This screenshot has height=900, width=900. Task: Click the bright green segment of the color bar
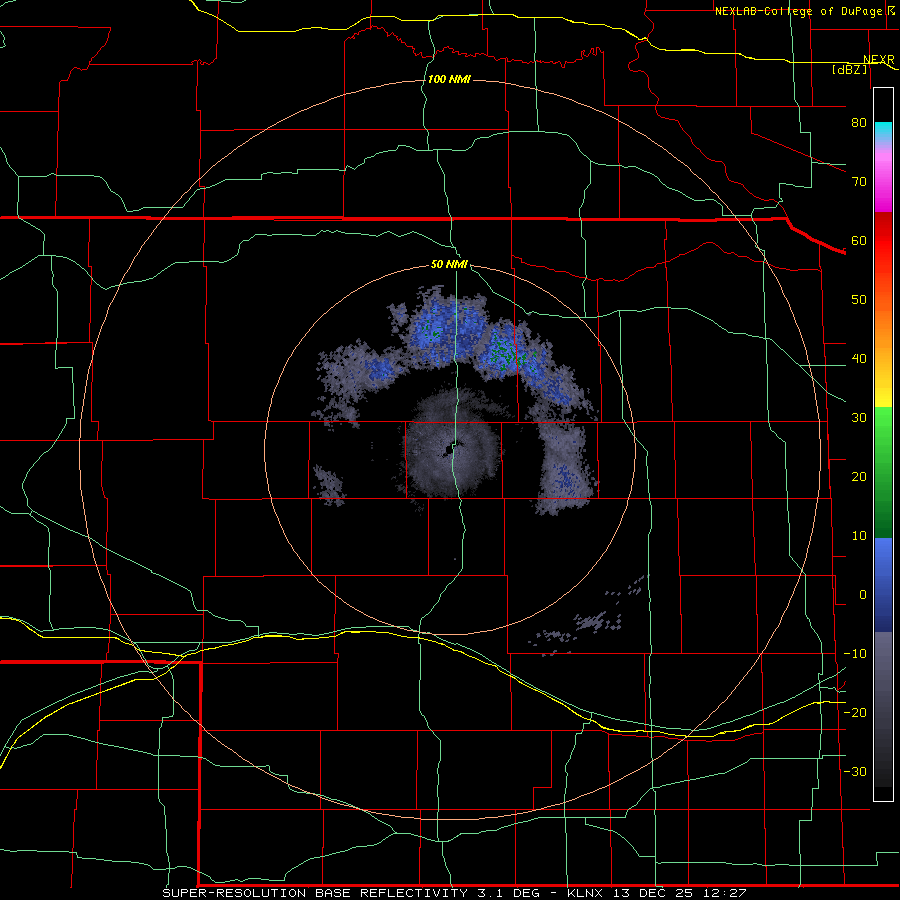click(x=883, y=428)
